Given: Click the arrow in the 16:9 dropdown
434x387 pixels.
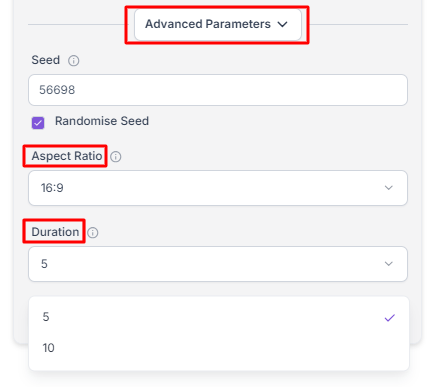Looking at the screenshot, I should 389,188.
